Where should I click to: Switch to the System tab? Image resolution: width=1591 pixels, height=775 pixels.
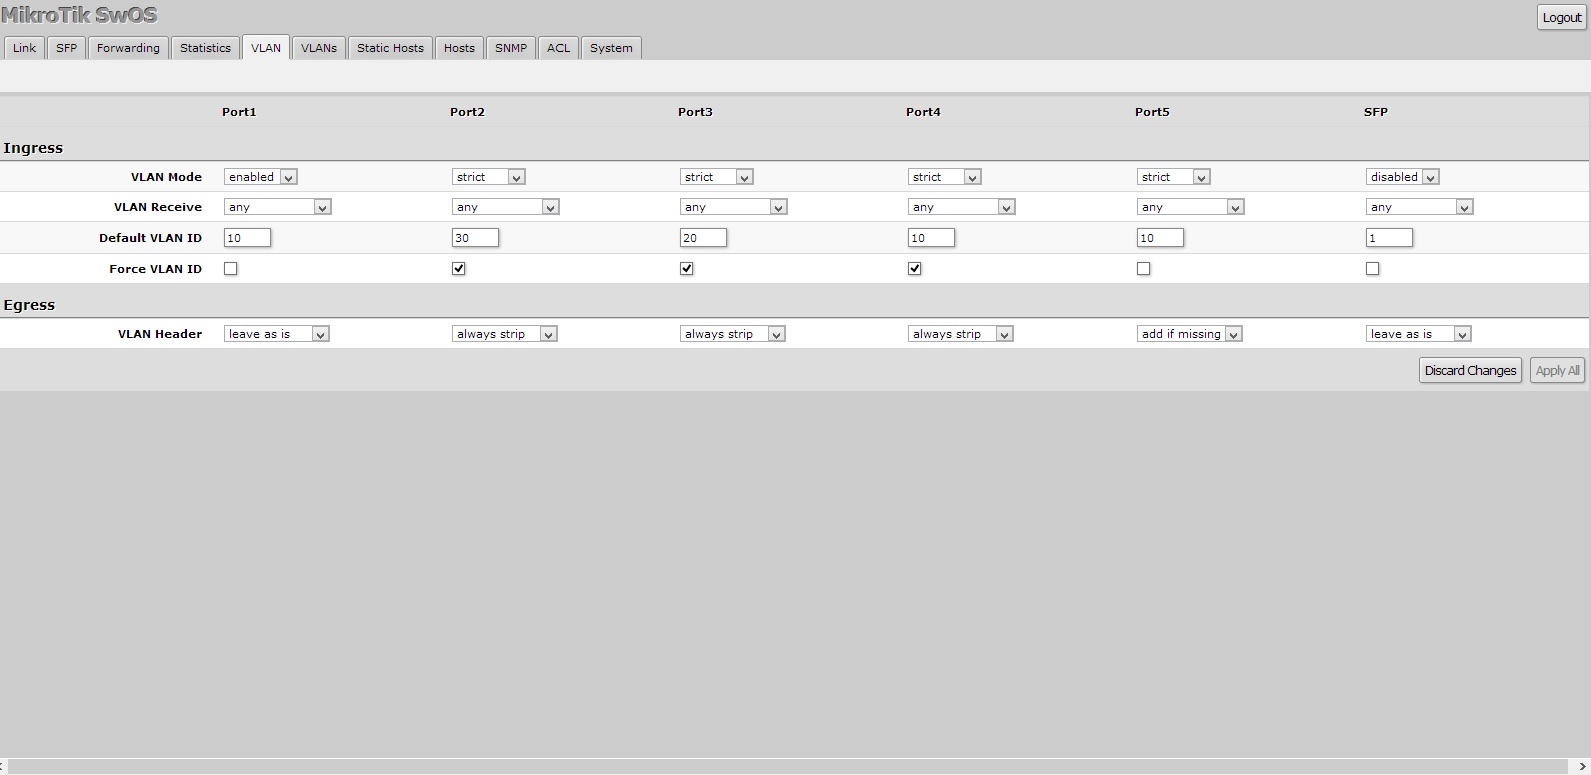tap(611, 48)
